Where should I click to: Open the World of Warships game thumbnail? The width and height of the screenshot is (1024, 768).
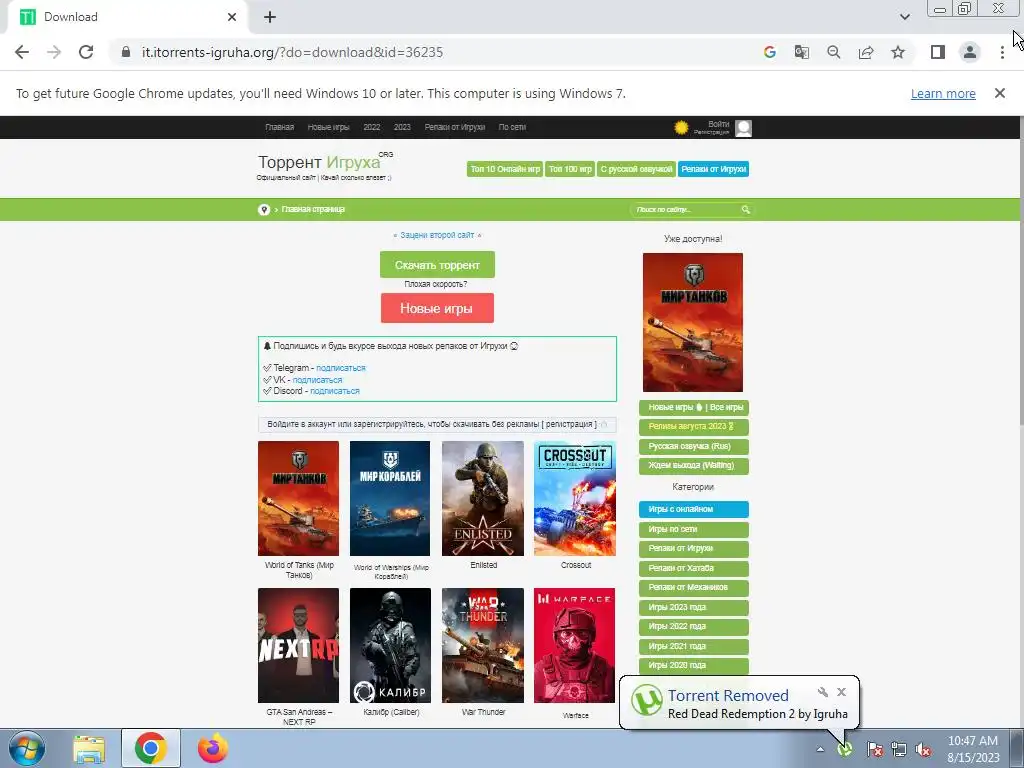[390, 498]
